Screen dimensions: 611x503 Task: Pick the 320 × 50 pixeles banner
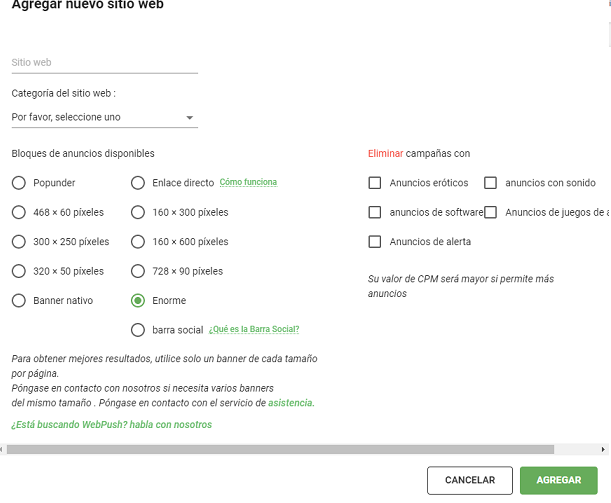point(19,271)
